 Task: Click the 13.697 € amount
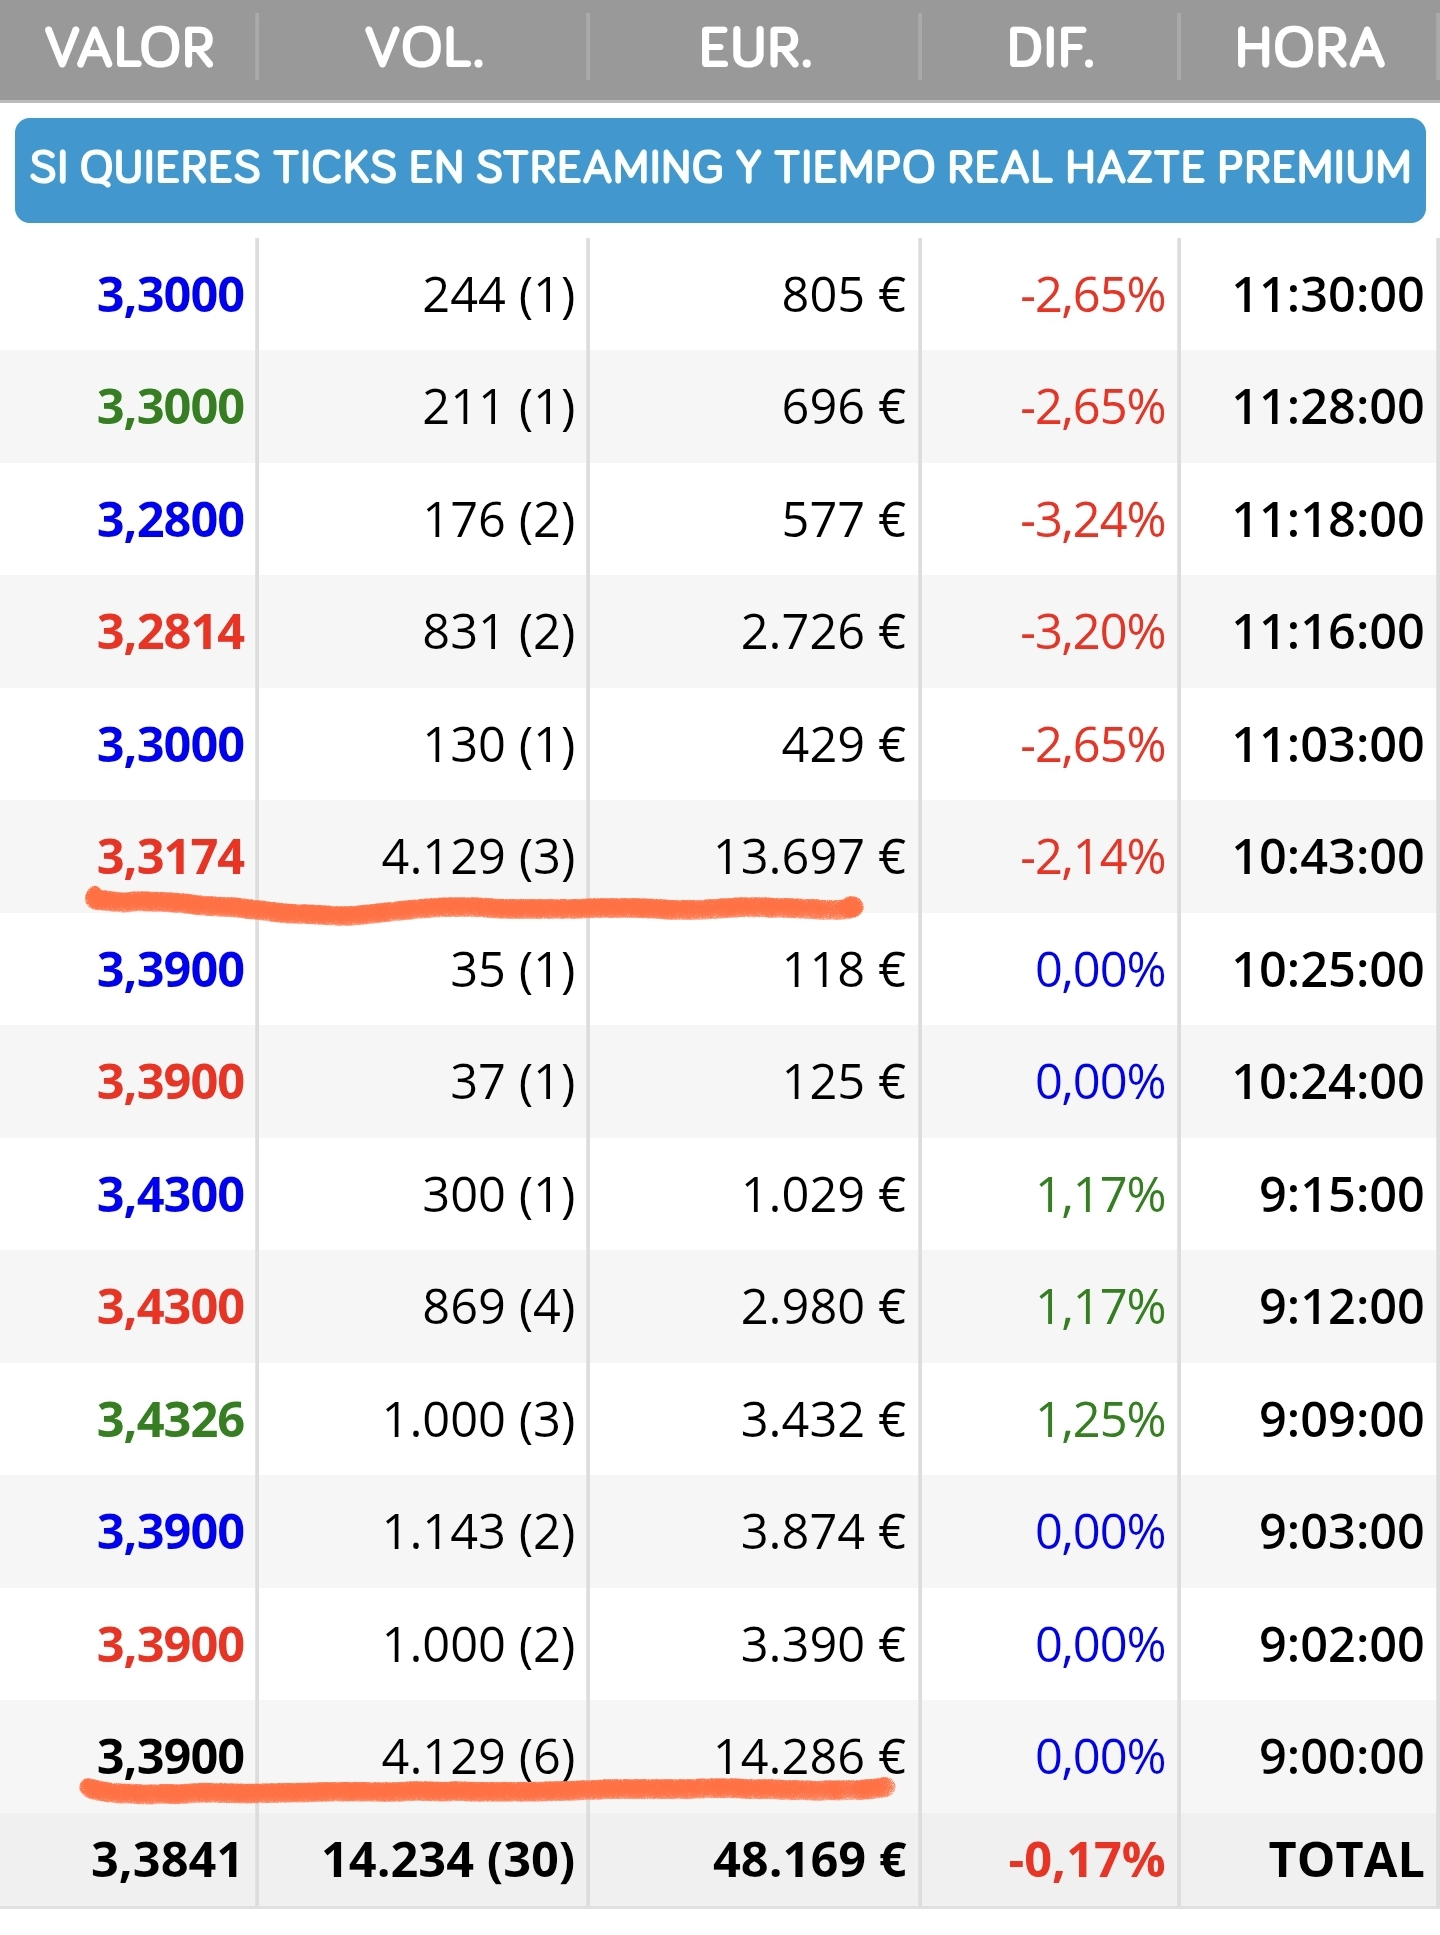(x=809, y=857)
